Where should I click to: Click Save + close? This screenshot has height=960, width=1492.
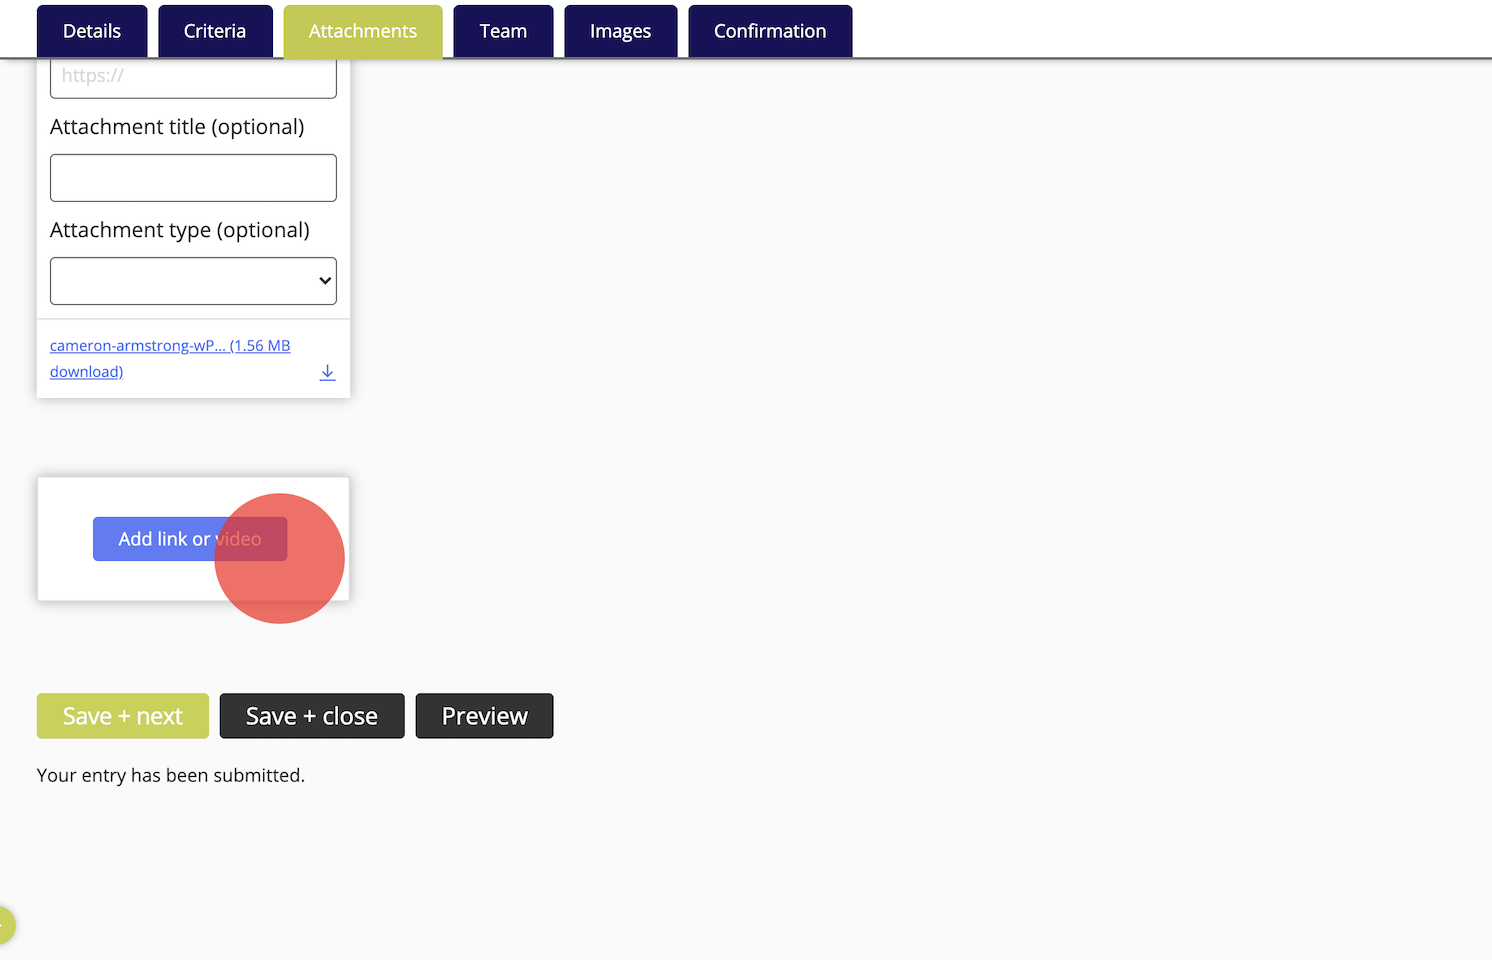point(311,716)
